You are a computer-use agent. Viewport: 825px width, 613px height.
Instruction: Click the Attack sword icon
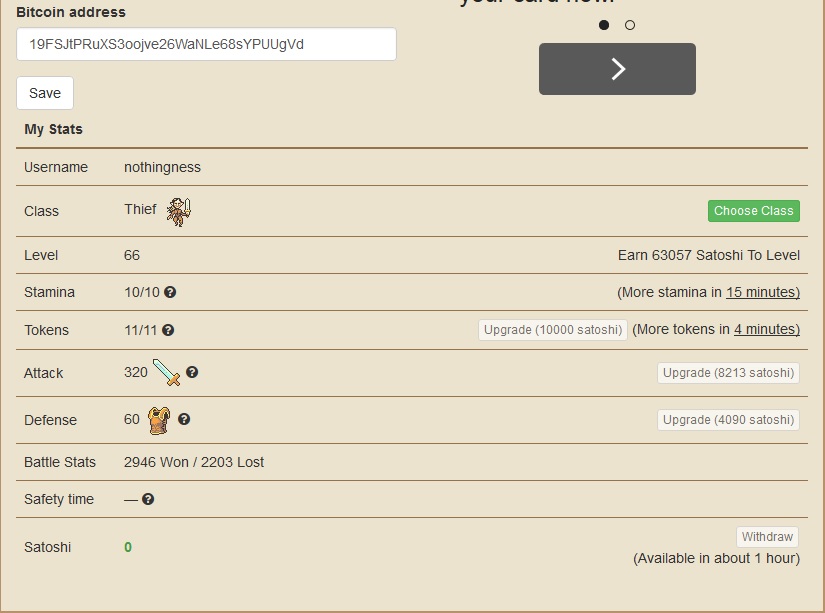tap(166, 373)
